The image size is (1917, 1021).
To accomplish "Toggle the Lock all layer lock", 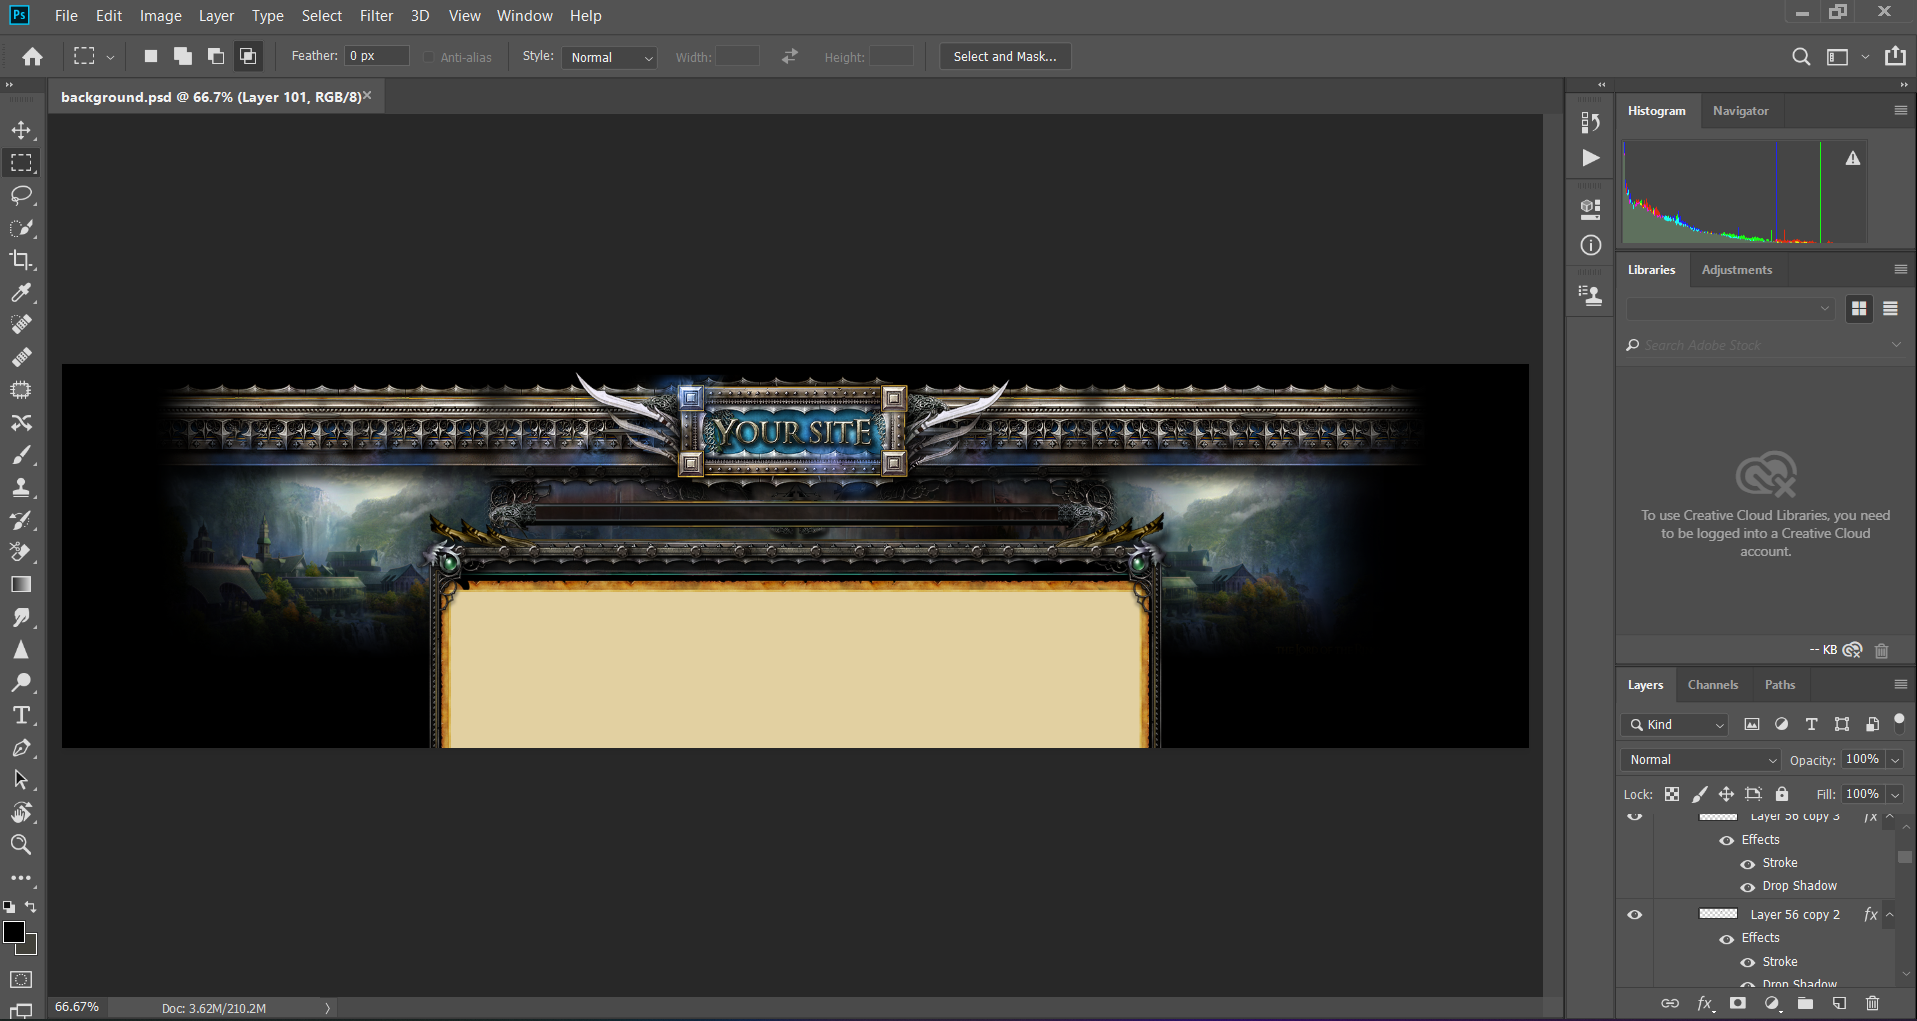I will [x=1782, y=794].
